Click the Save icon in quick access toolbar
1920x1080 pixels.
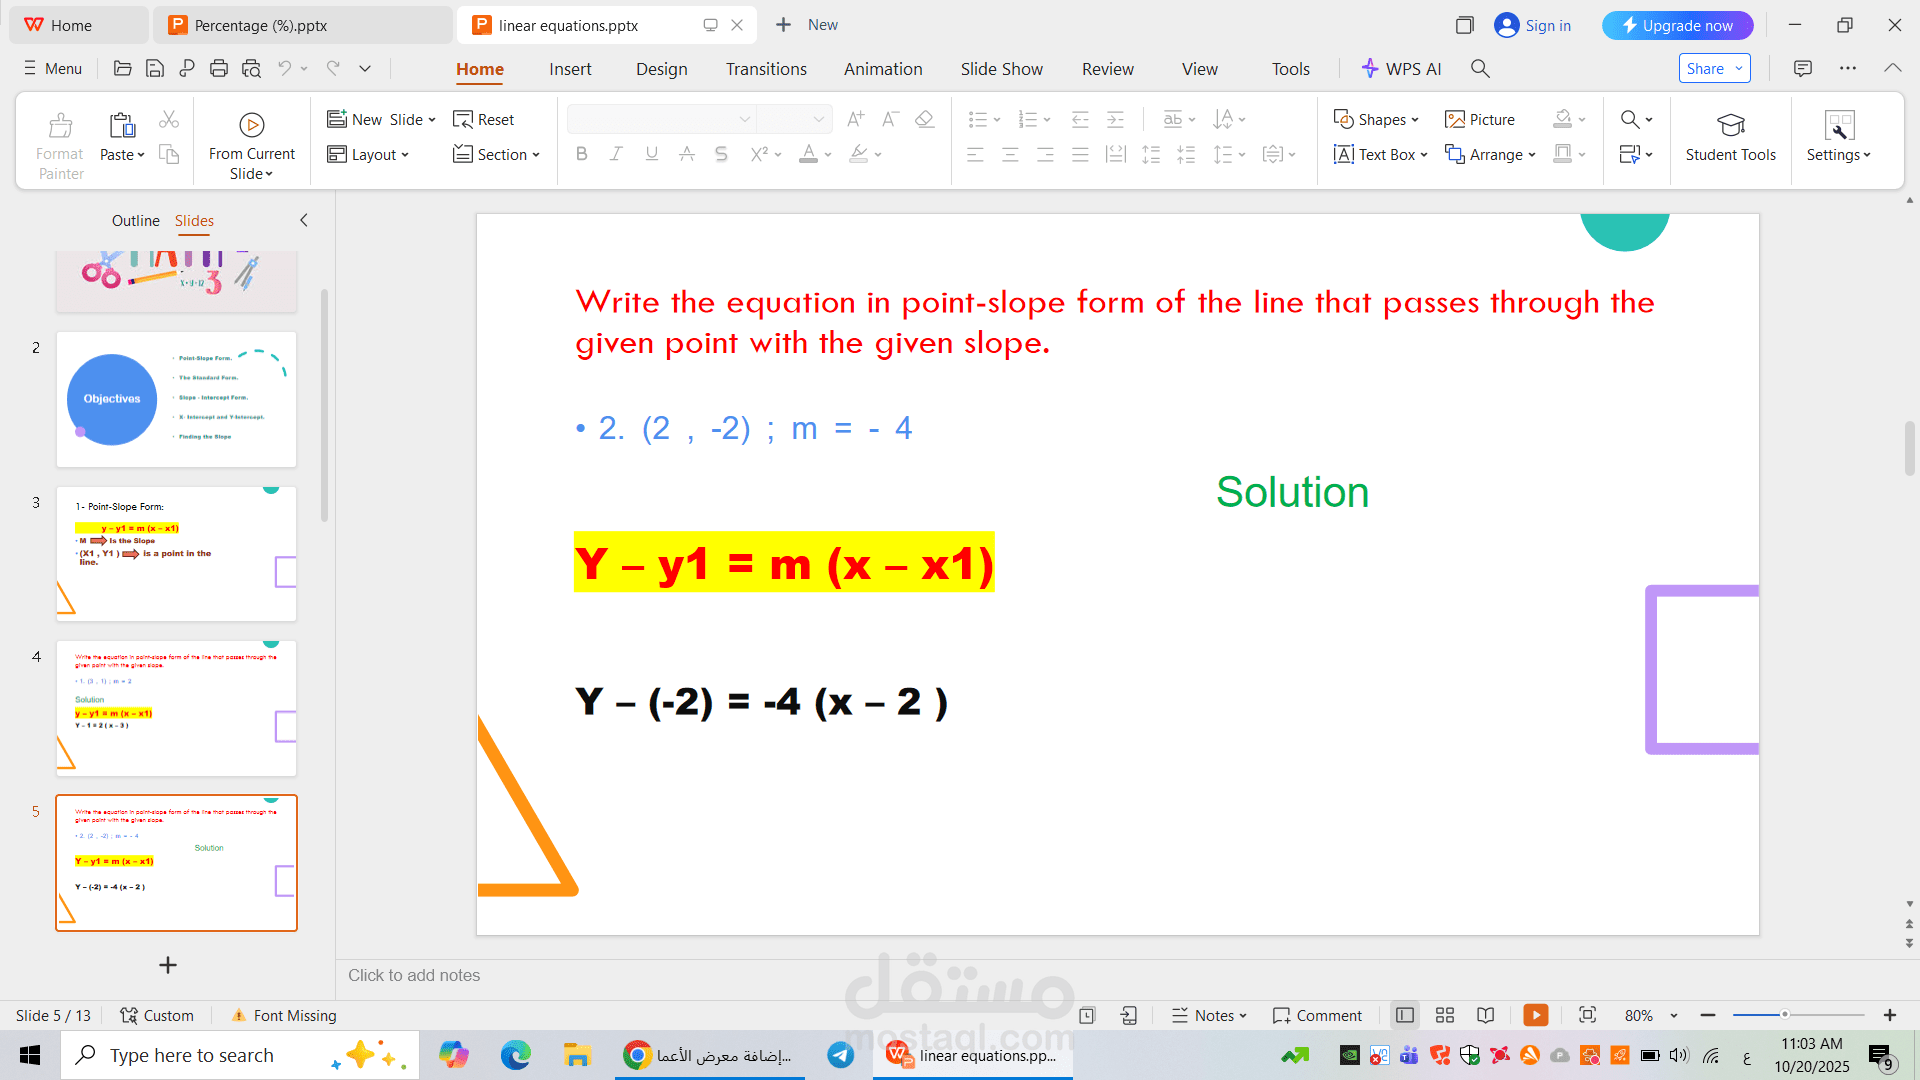point(155,68)
